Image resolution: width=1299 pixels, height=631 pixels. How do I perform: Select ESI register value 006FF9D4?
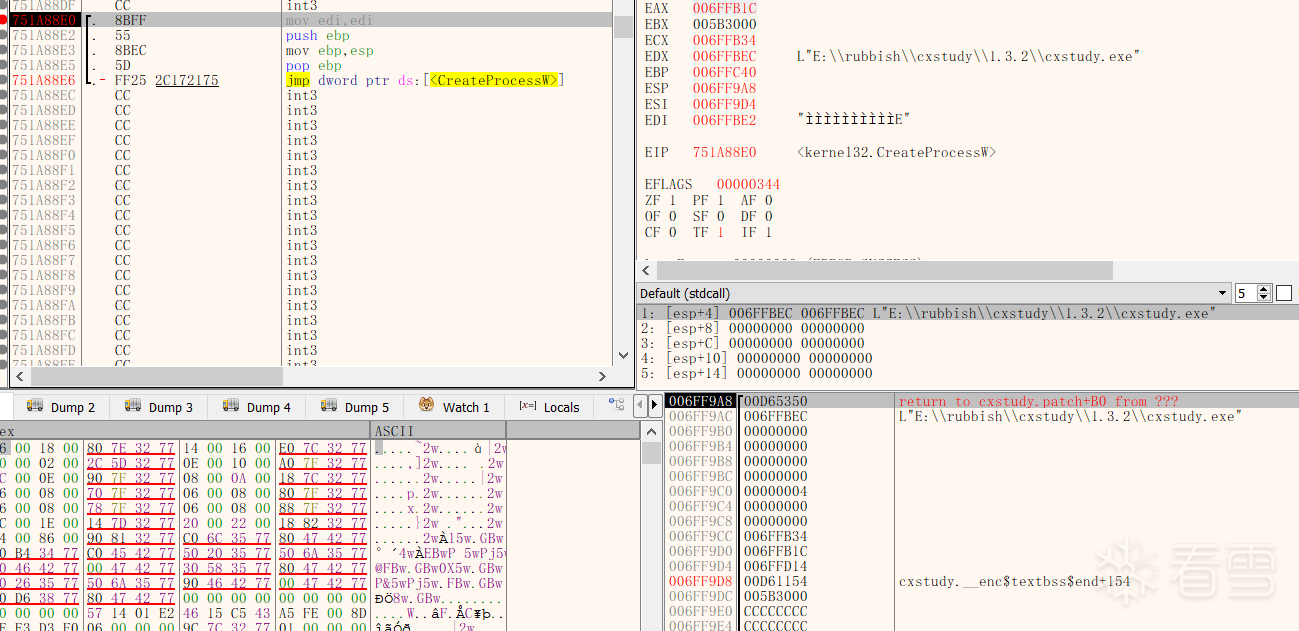click(x=725, y=104)
